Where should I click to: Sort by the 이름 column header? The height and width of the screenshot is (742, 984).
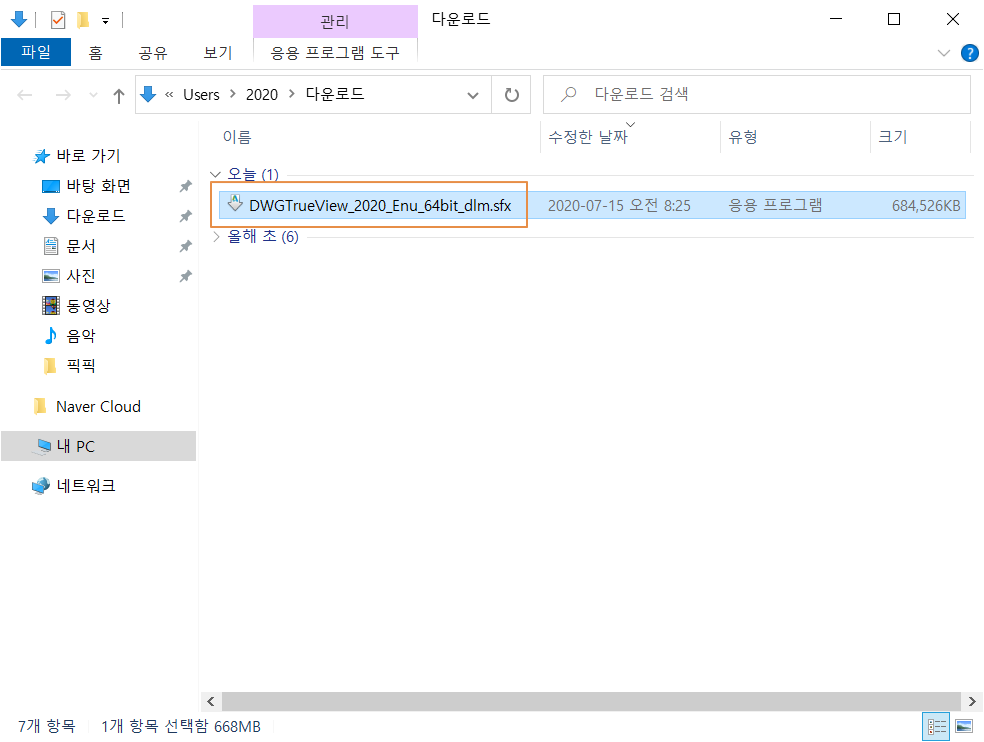pyautogui.click(x=237, y=137)
